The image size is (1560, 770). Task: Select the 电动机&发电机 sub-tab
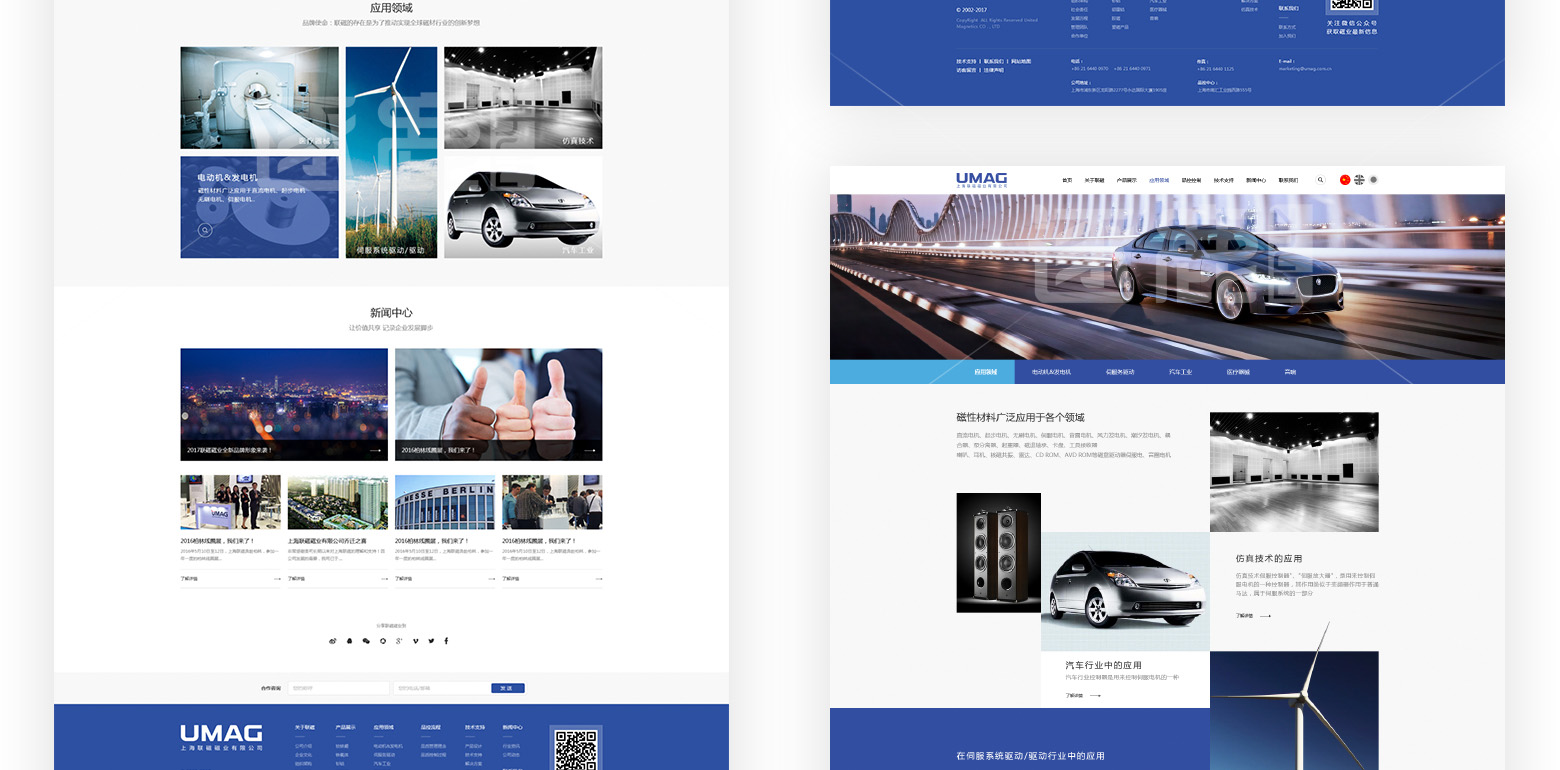tap(1051, 372)
